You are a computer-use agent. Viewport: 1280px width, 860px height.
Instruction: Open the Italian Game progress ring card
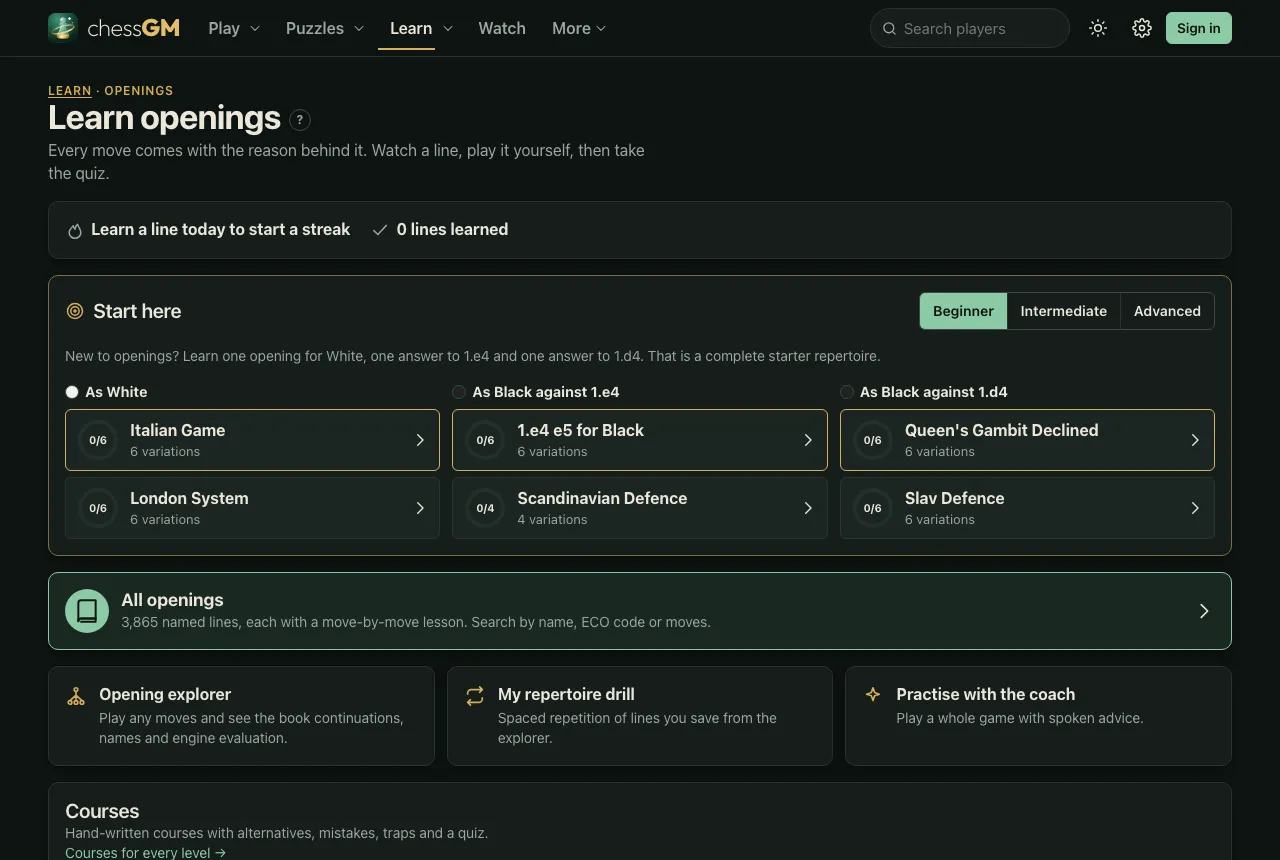coord(252,440)
